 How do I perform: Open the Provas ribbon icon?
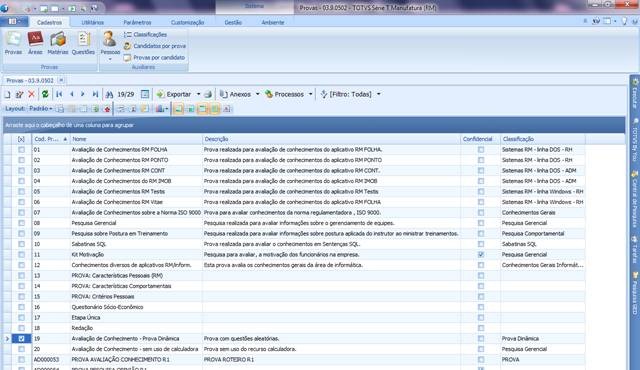click(x=13, y=43)
